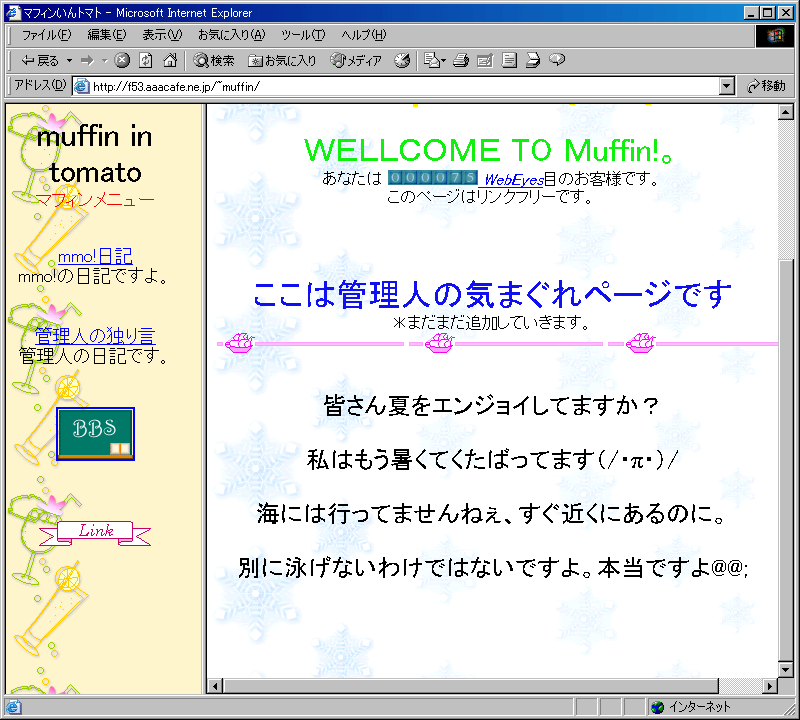Click the Link ribbon banner
The image size is (800, 720).
click(95, 533)
